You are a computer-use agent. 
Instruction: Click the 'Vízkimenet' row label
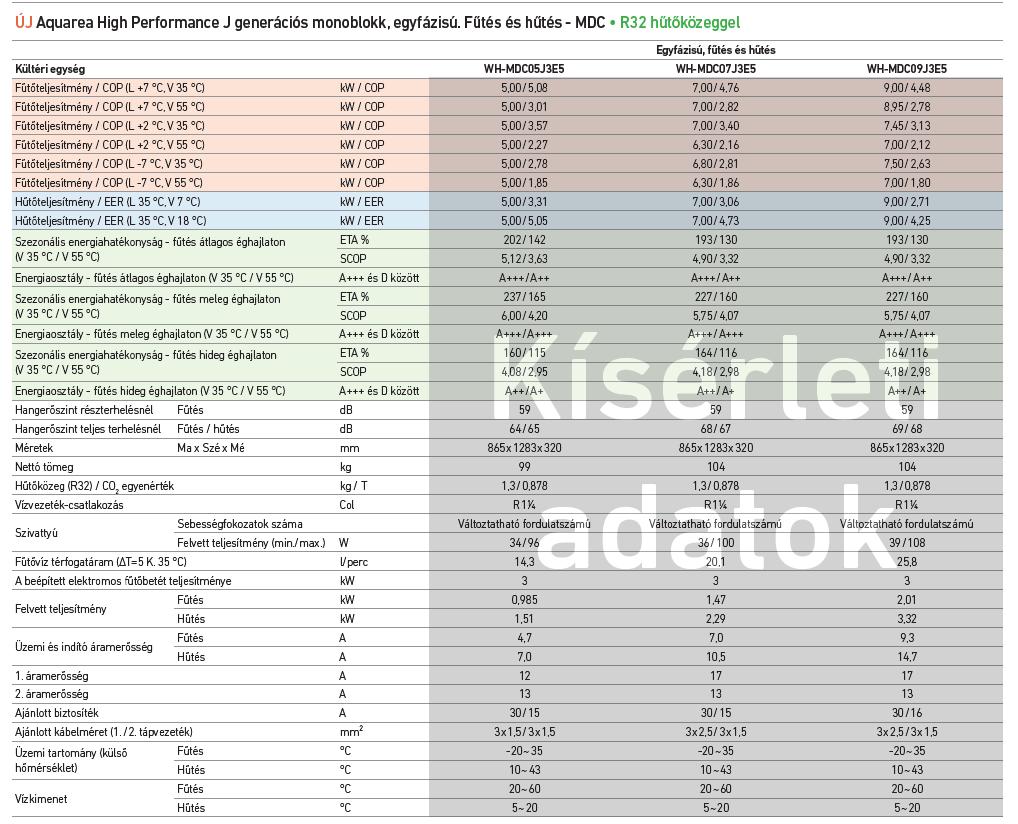click(x=41, y=799)
